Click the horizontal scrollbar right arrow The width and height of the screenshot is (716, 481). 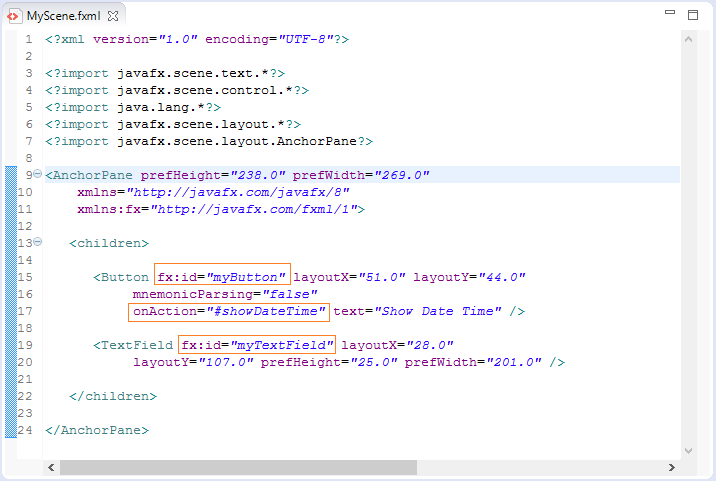[x=672, y=467]
